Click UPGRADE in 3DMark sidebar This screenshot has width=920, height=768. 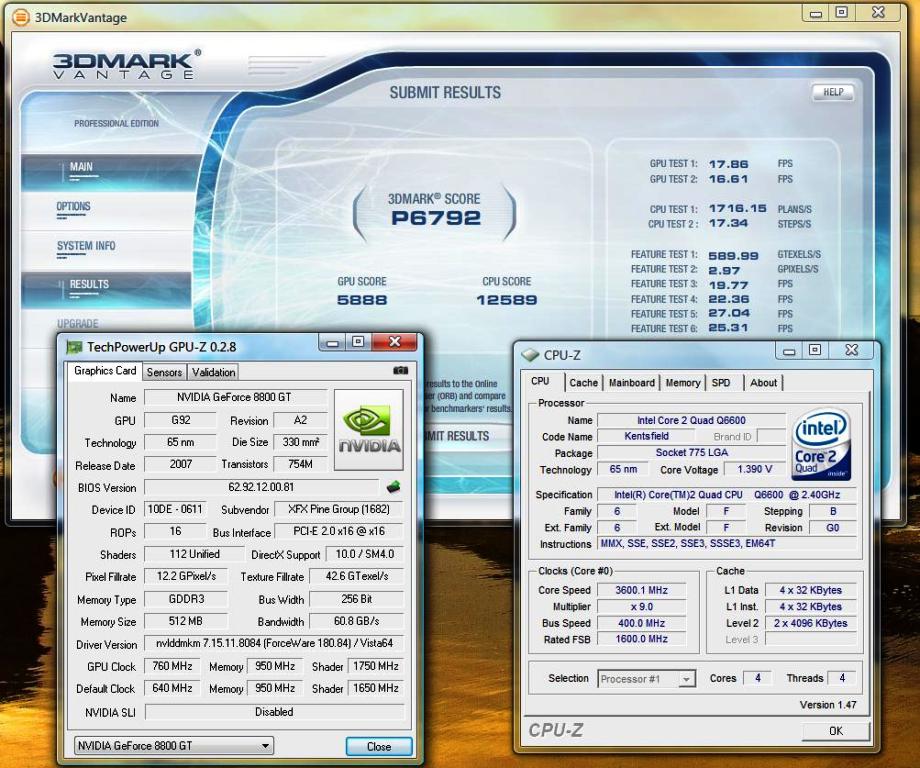[77, 324]
